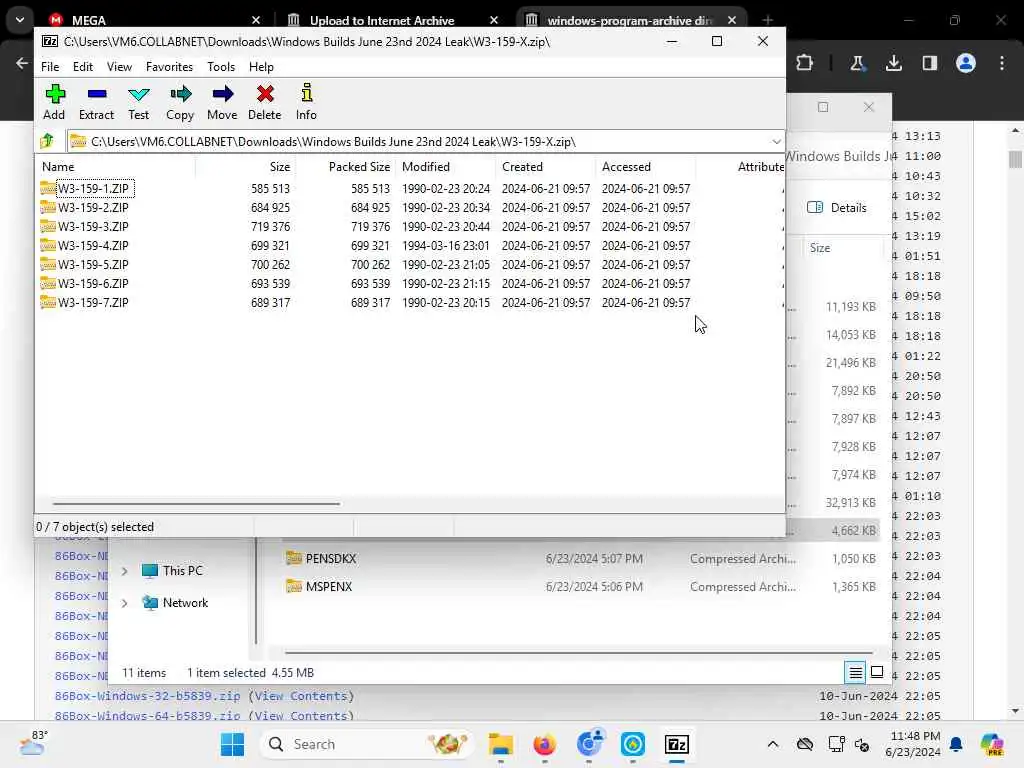Switch to the windows-program-archive tab
The width and height of the screenshot is (1024, 768).
(631, 20)
